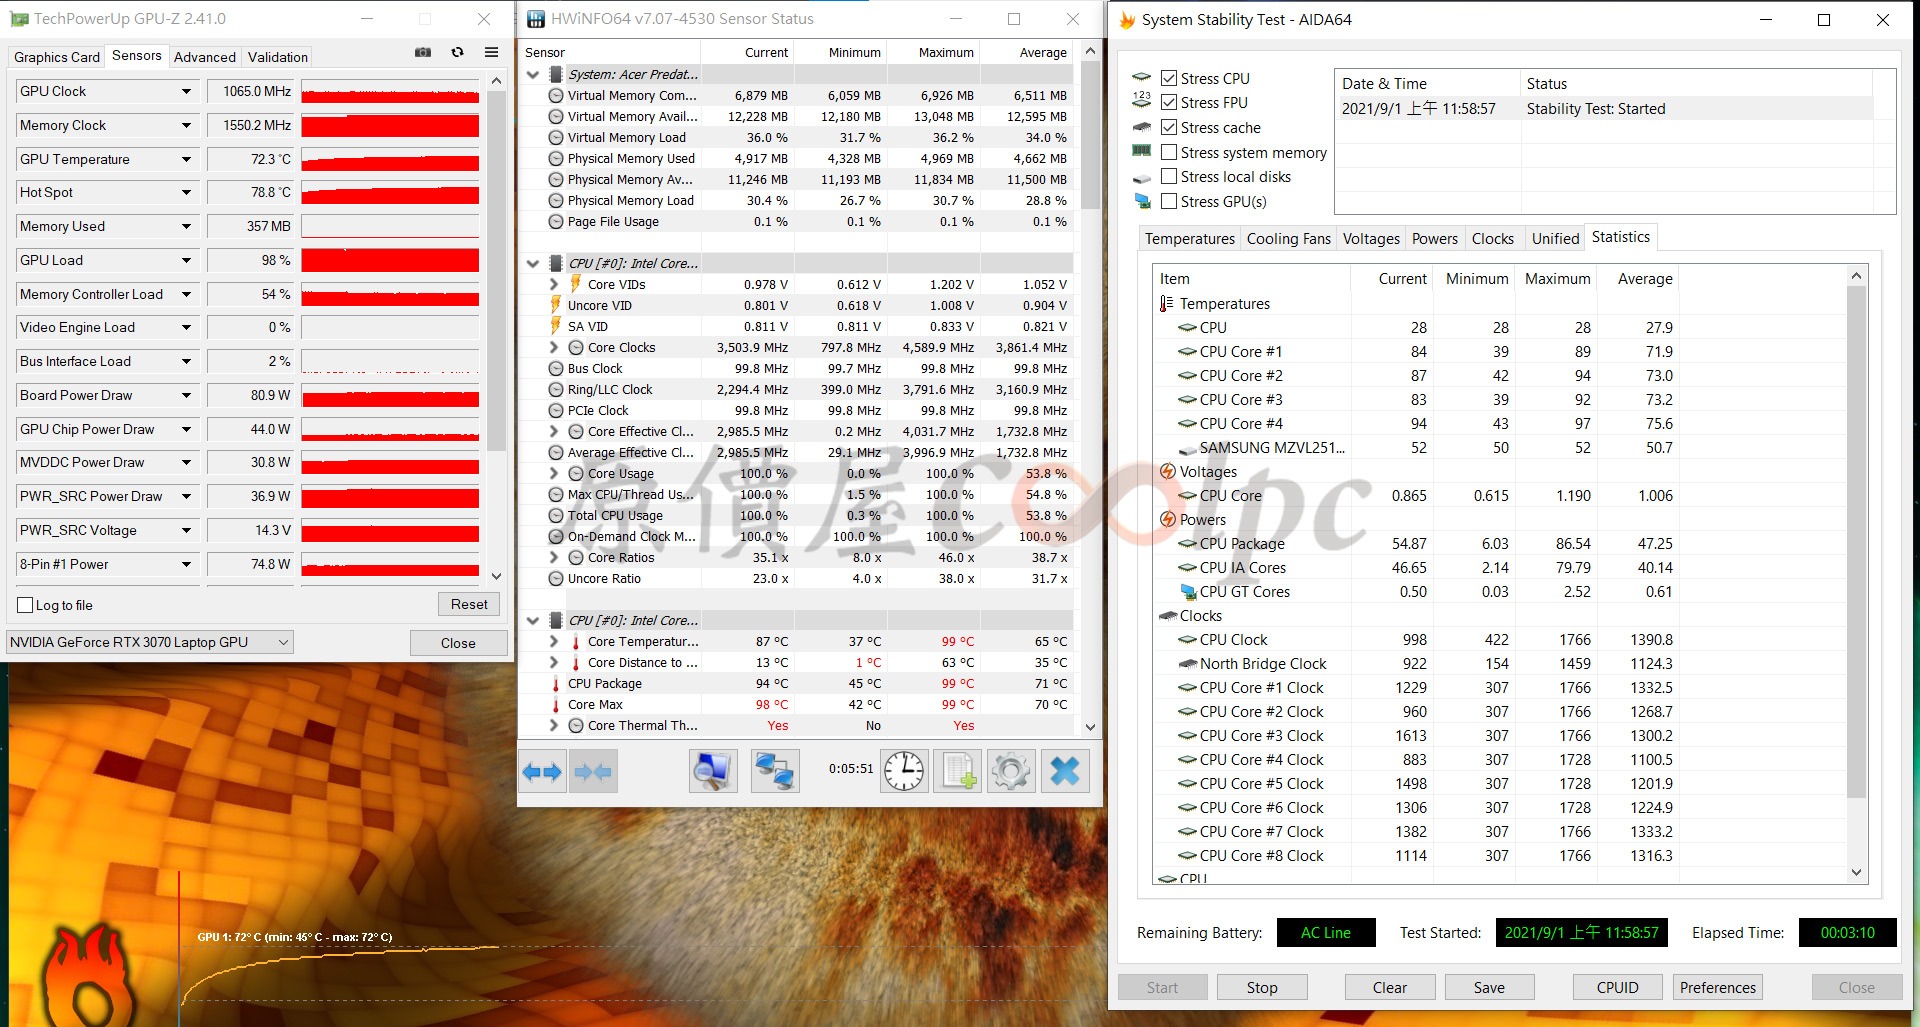
Task: Click HWiNFO sensor list vertical scrollbar
Action: (1090, 389)
